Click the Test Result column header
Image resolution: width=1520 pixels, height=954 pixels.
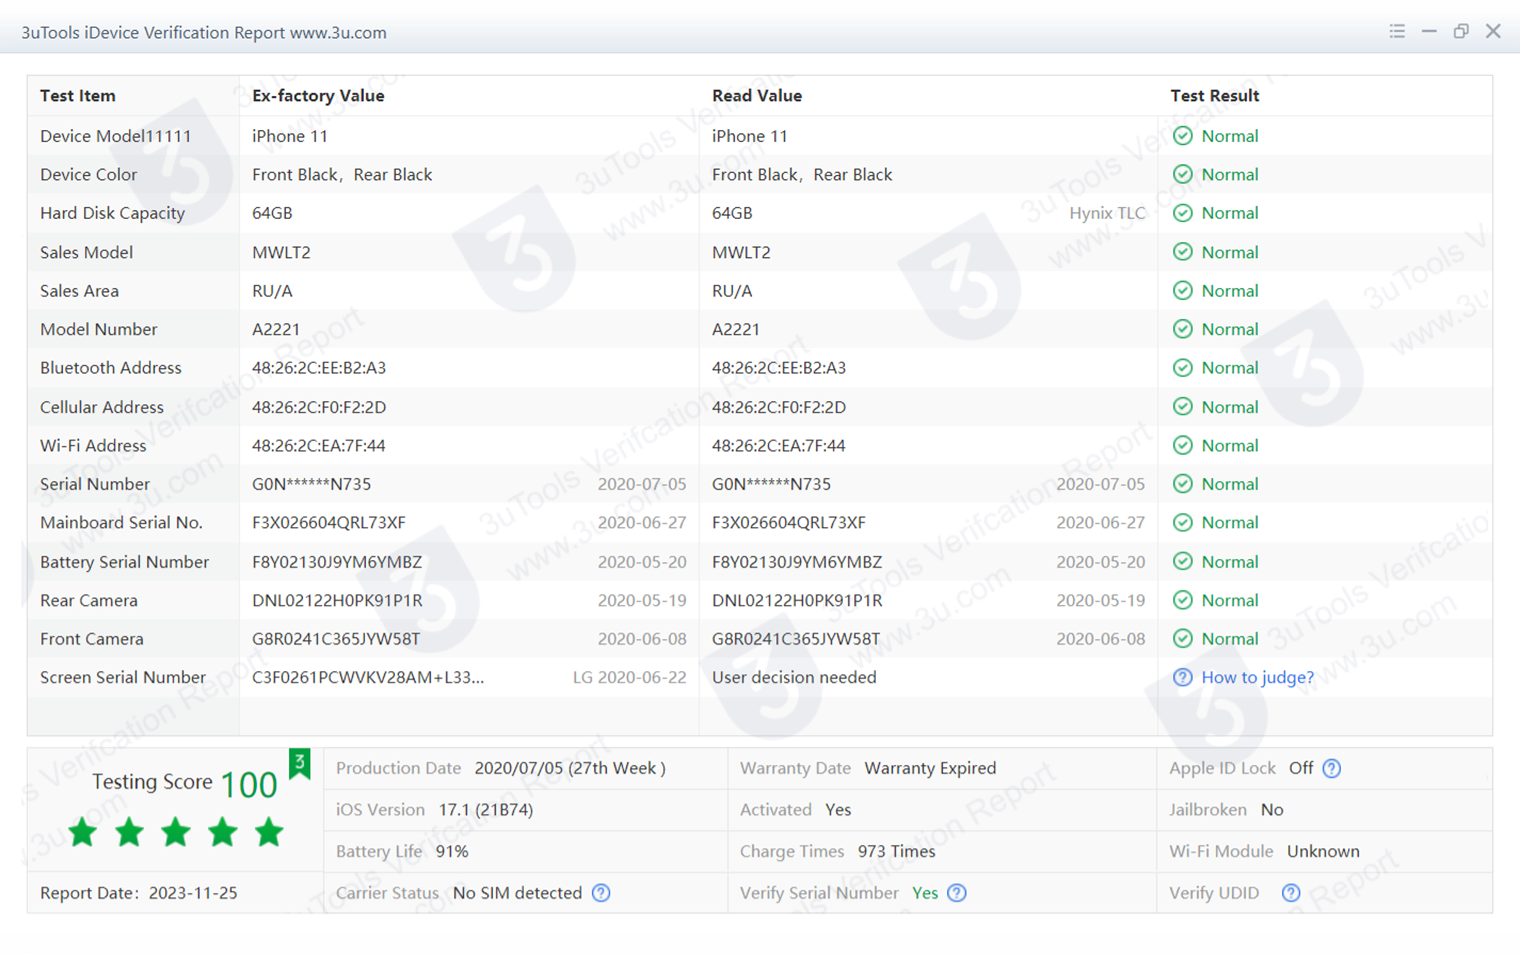[x=1214, y=96]
